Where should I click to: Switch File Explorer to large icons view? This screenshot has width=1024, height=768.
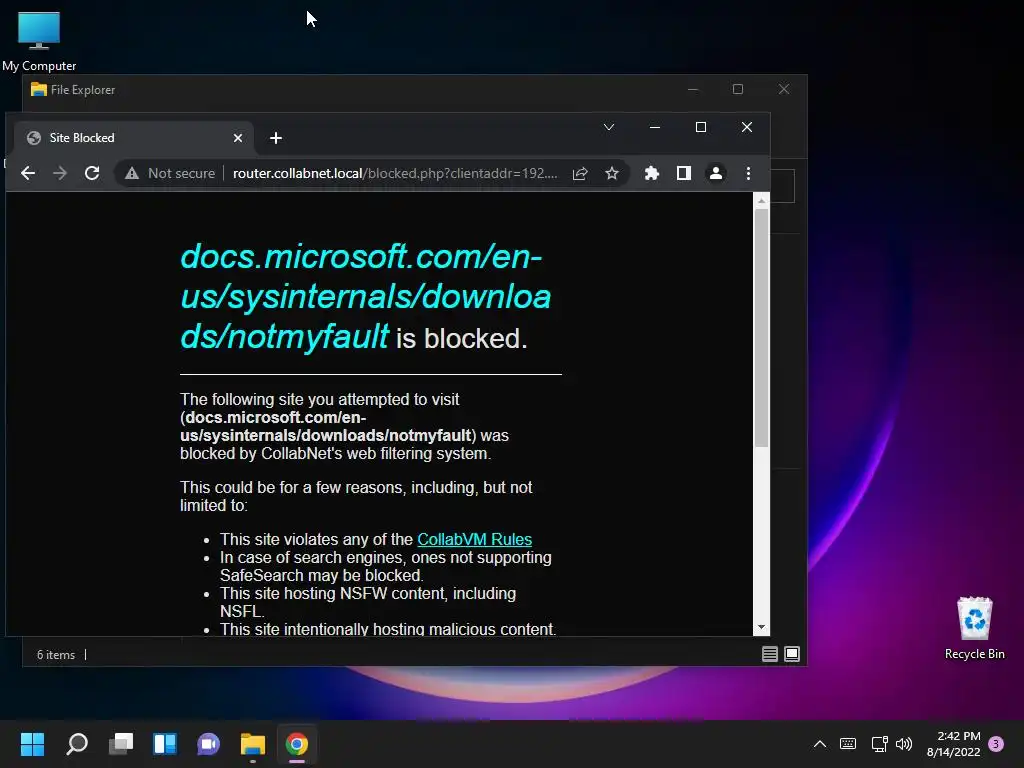[x=792, y=654]
